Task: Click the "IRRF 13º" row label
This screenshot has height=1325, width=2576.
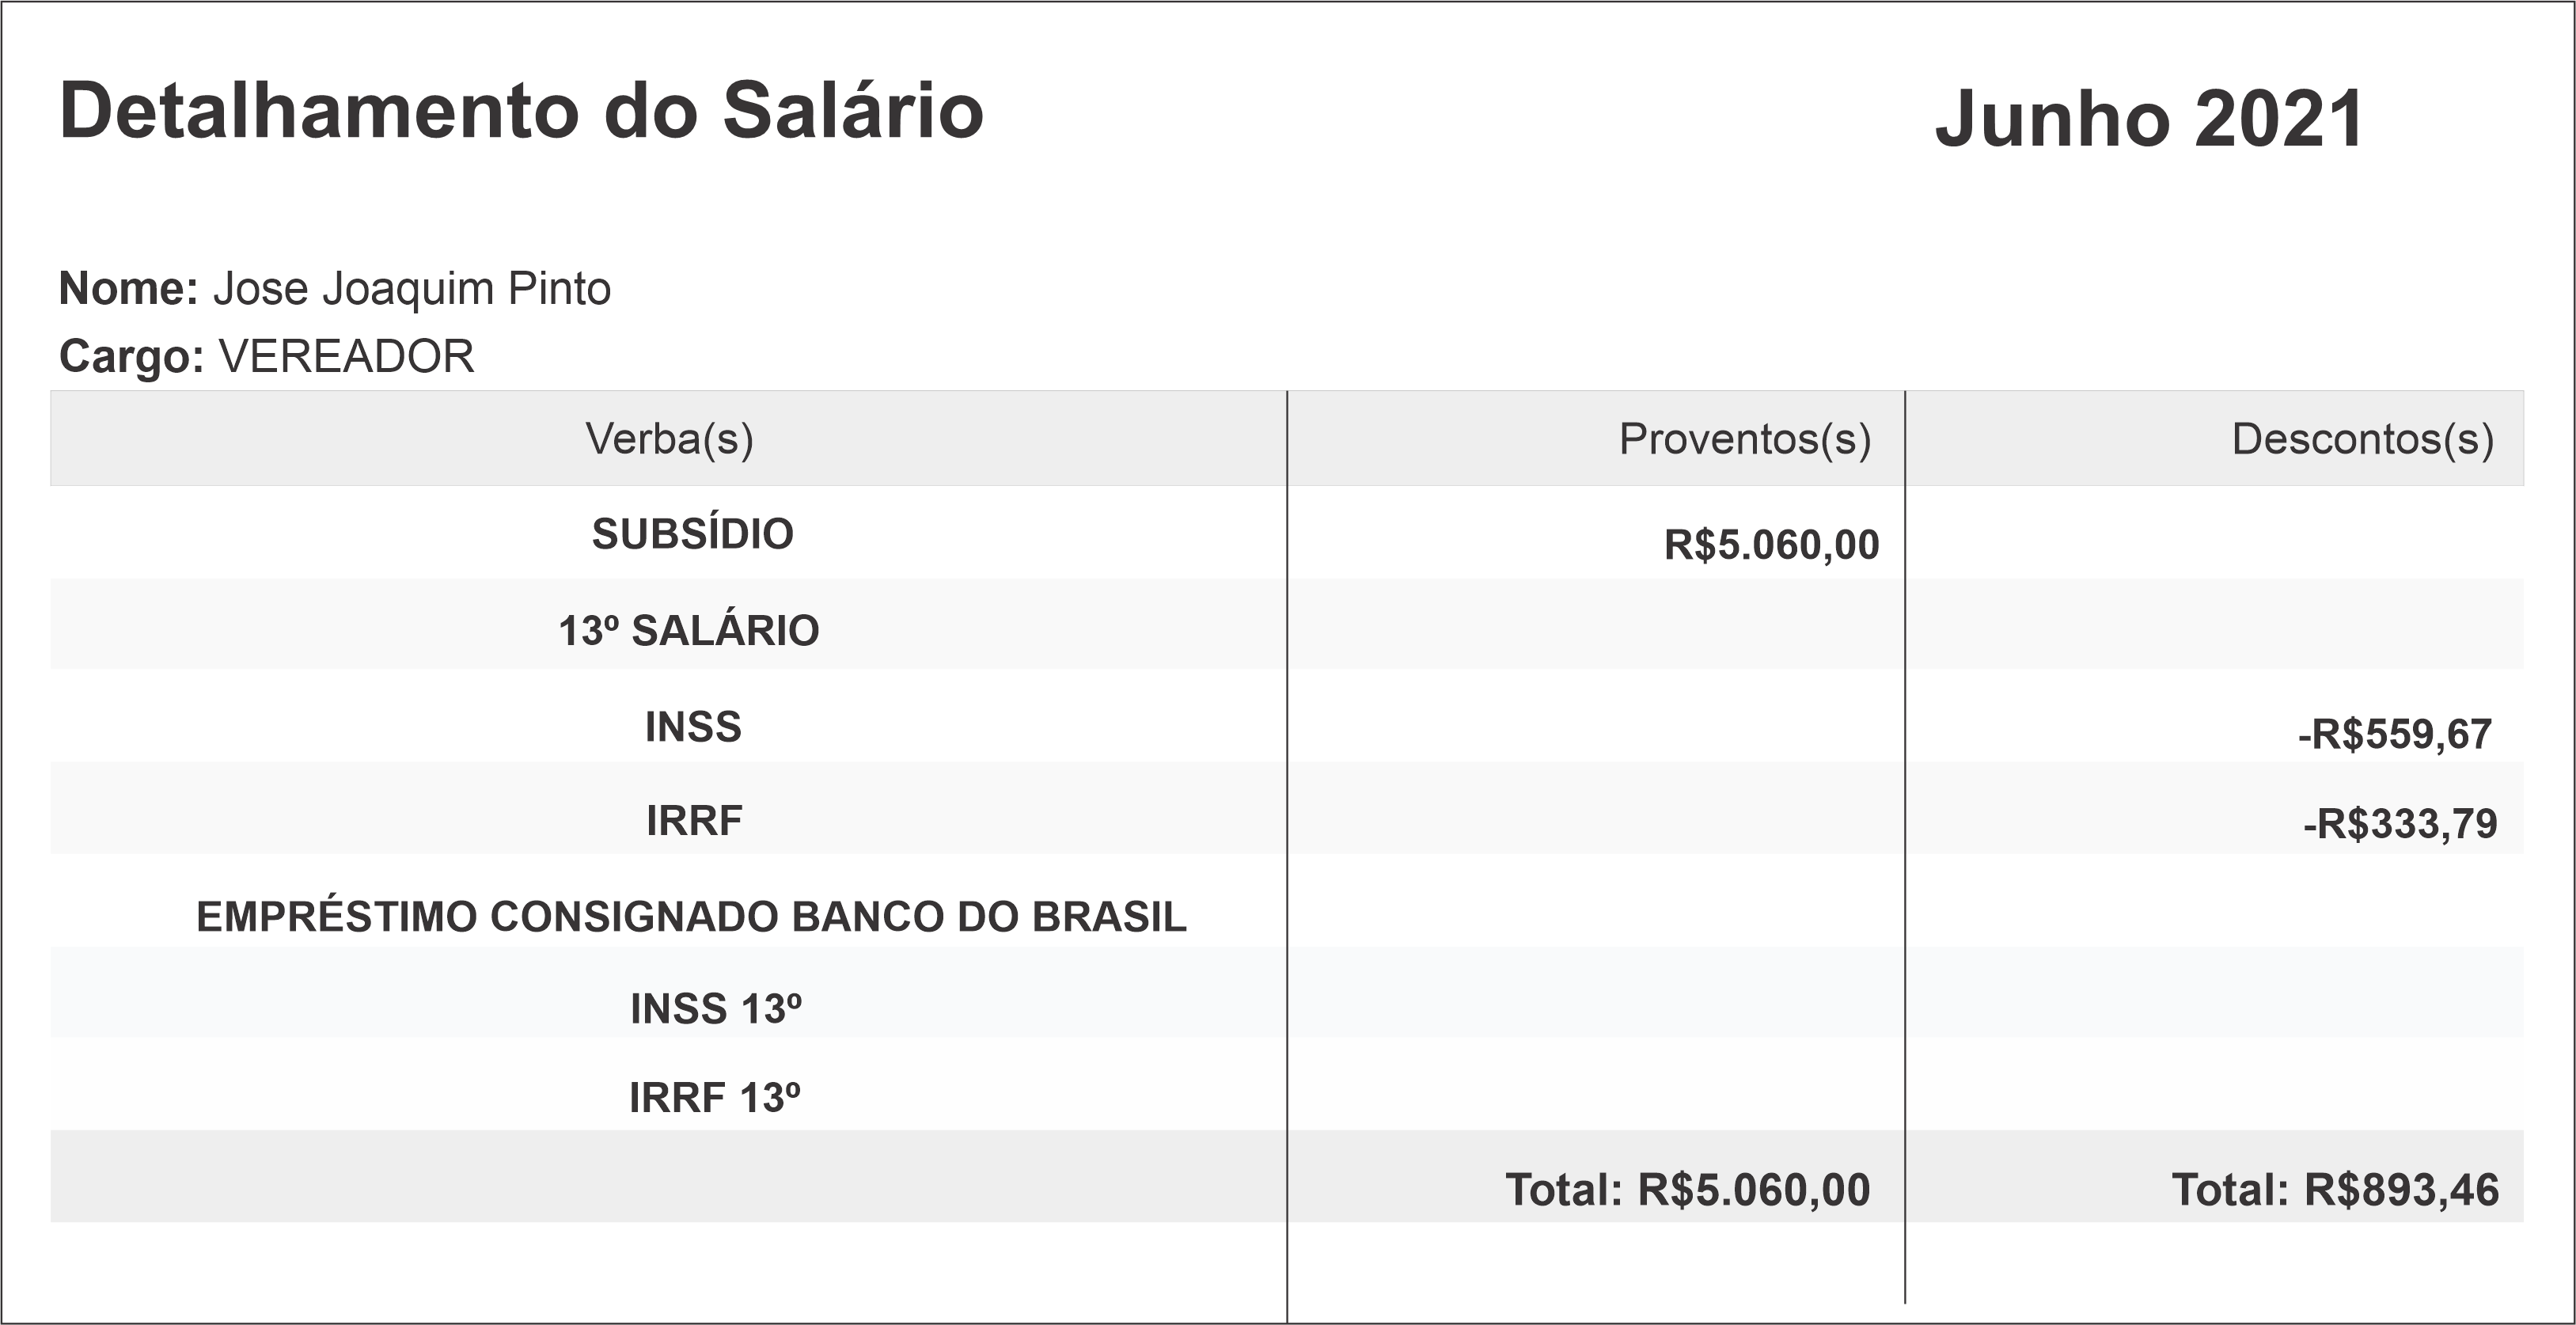Action: point(714,1098)
